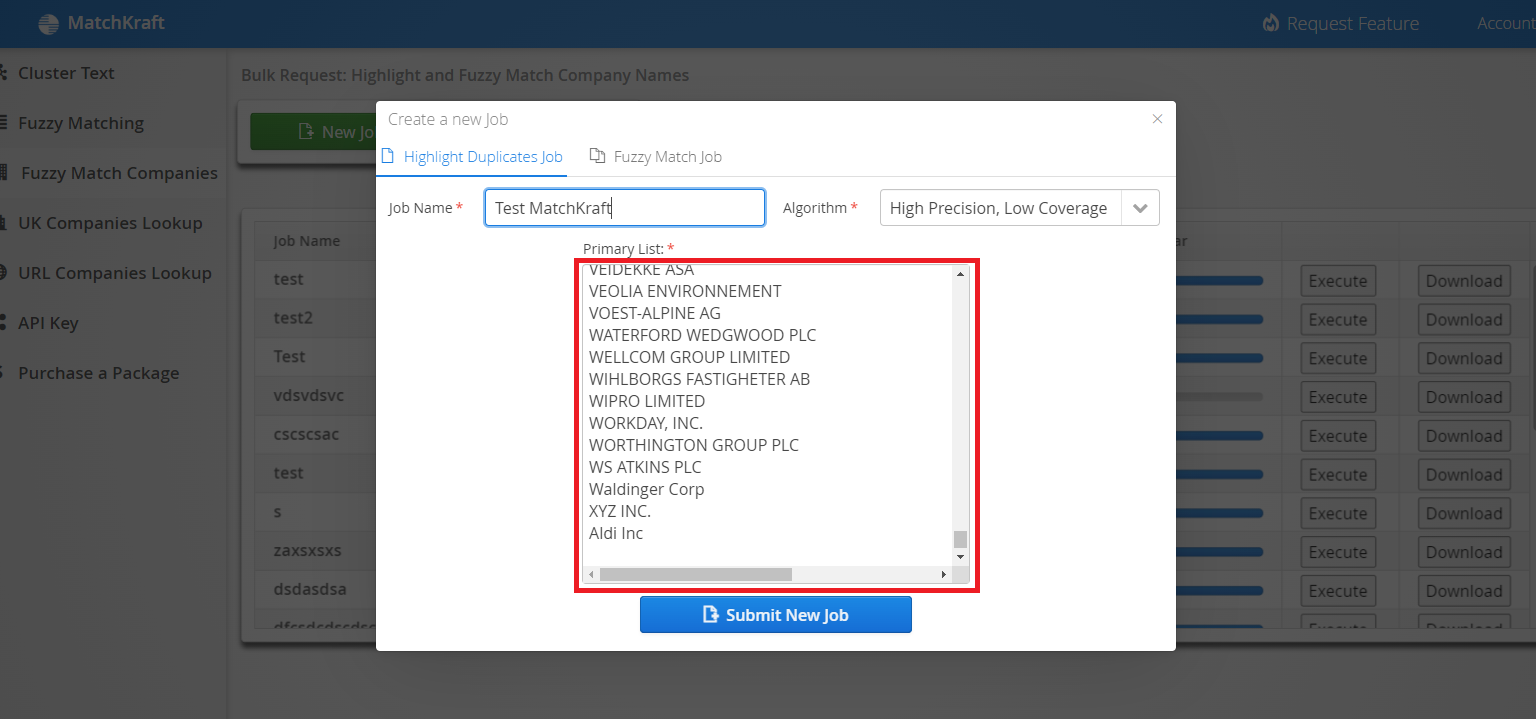Screen dimensions: 1536x719
Task: Click the down arrow of the Primary List scrollbar
Action: pyautogui.click(x=960, y=556)
